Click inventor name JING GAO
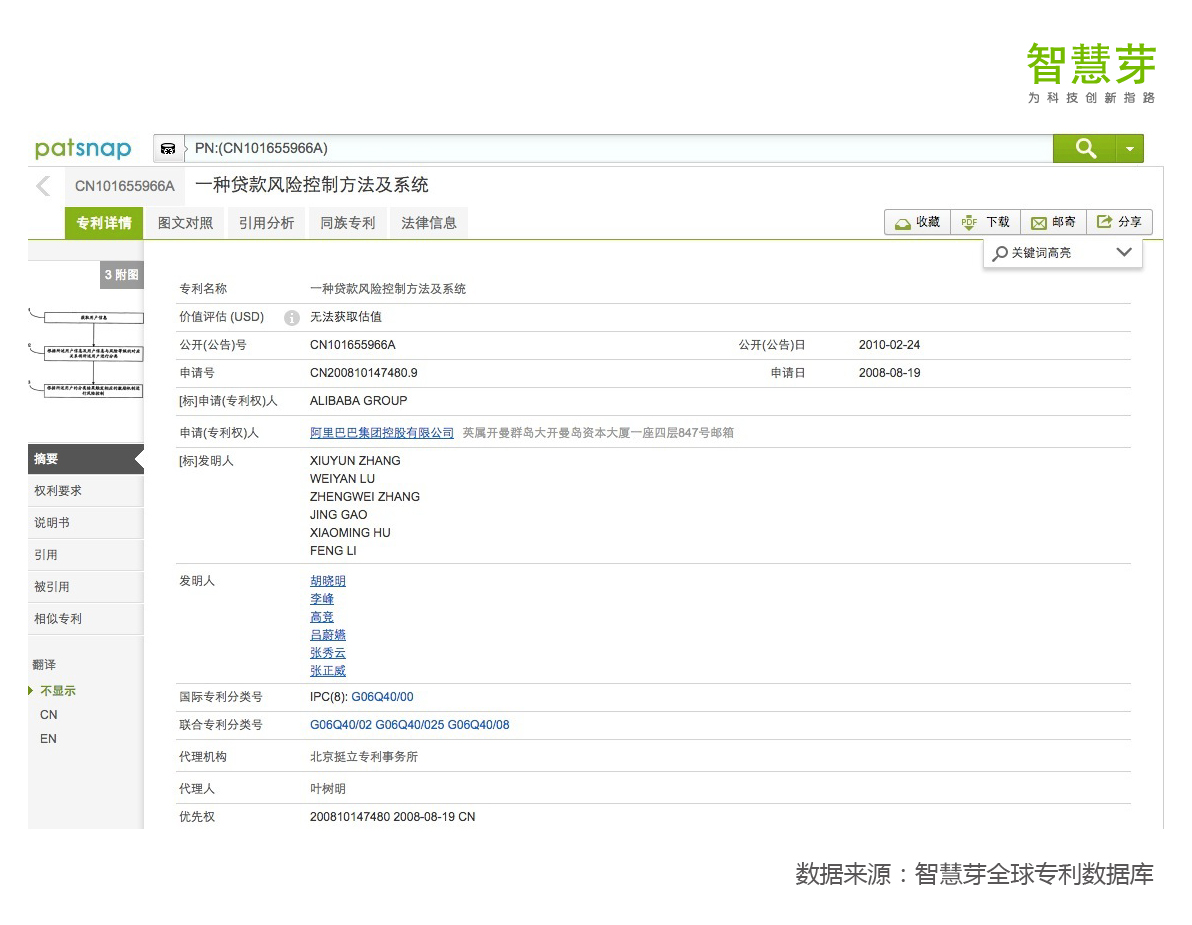 (x=338, y=515)
